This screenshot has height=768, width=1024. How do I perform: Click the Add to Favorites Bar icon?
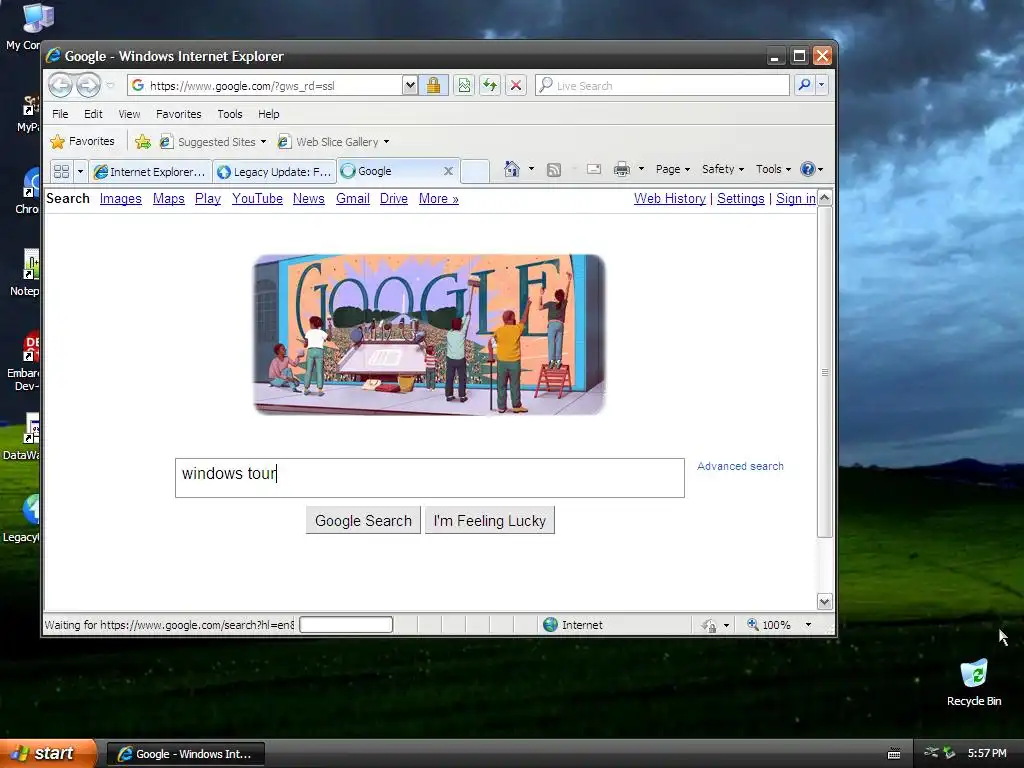click(x=142, y=141)
